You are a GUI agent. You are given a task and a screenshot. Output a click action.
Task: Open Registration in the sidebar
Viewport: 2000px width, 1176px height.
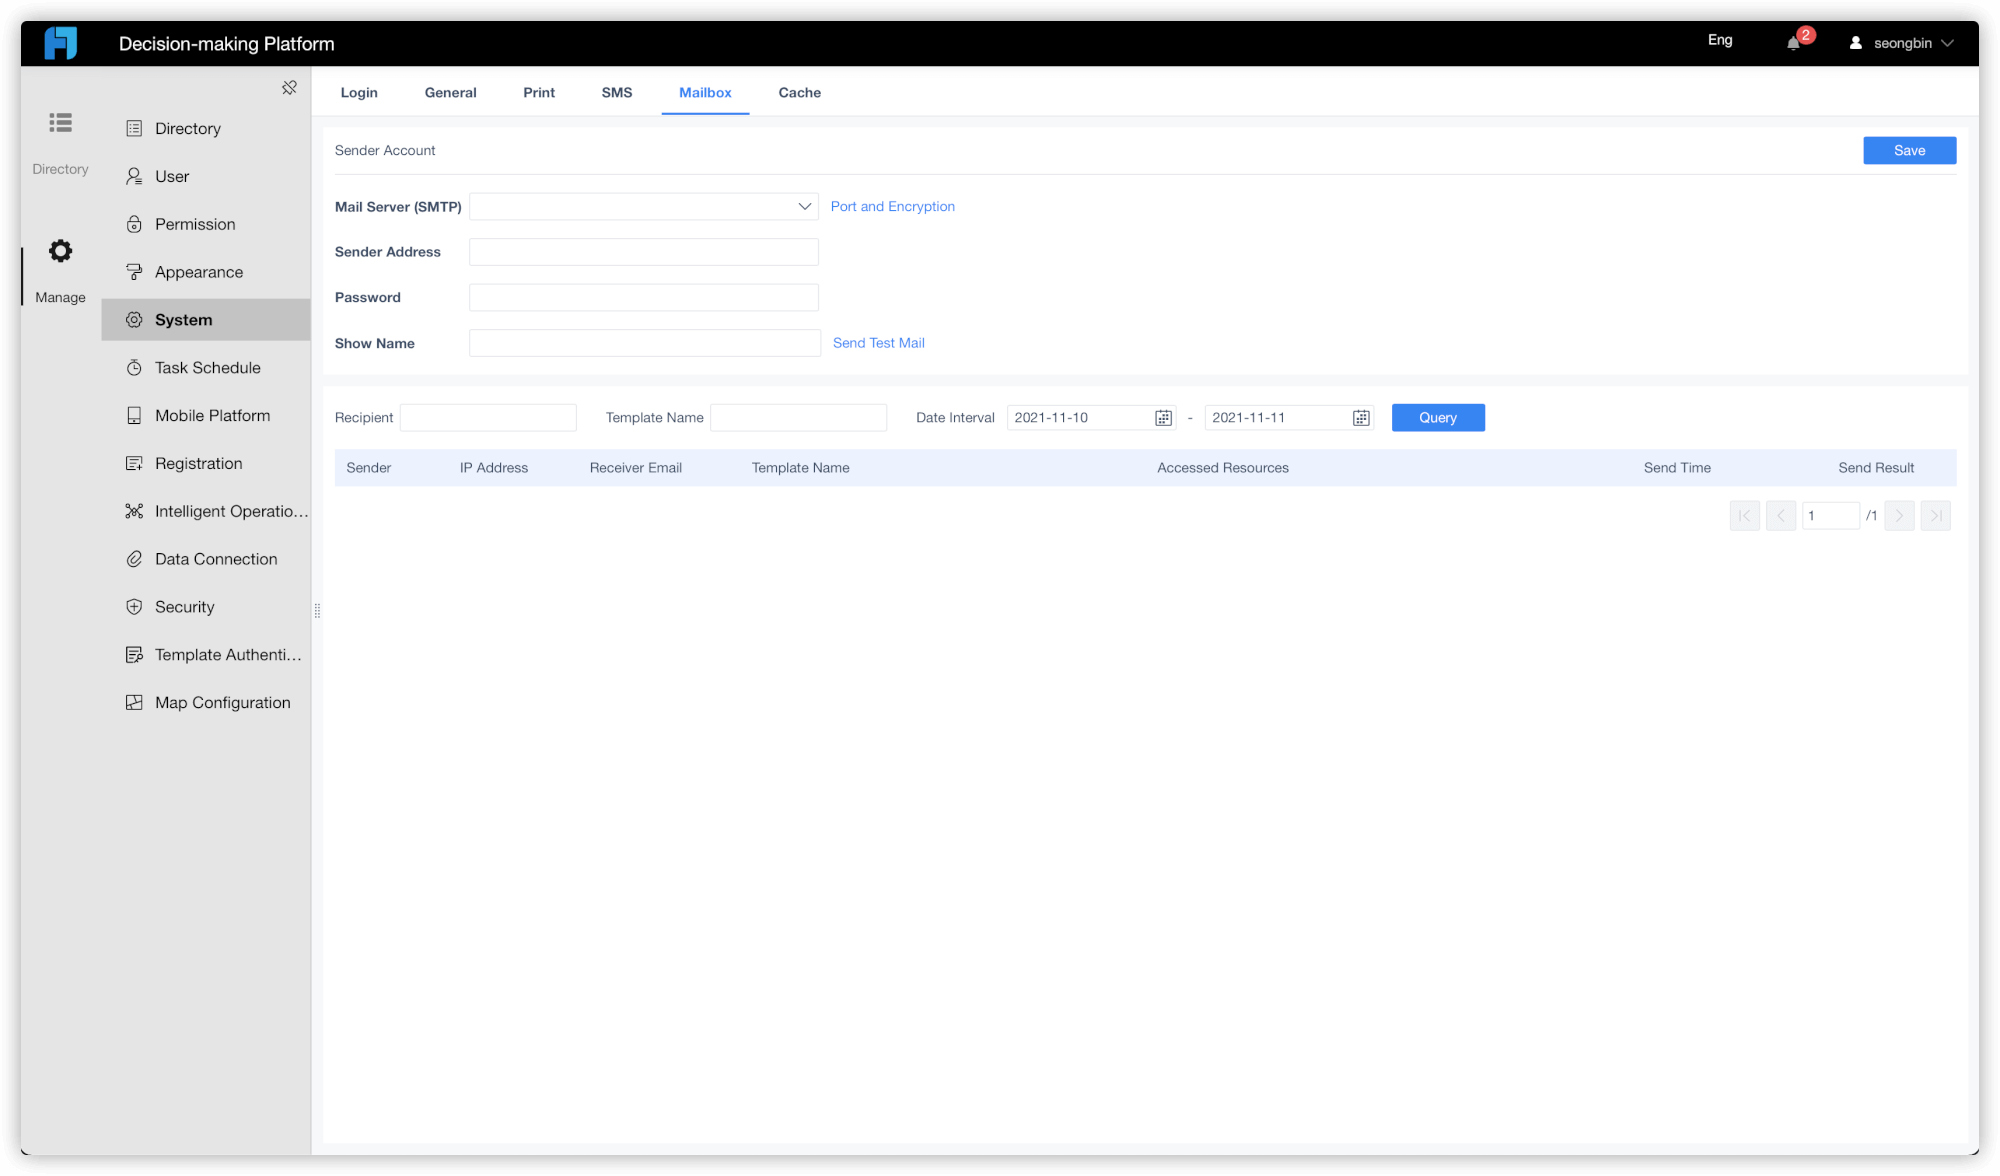206,463
